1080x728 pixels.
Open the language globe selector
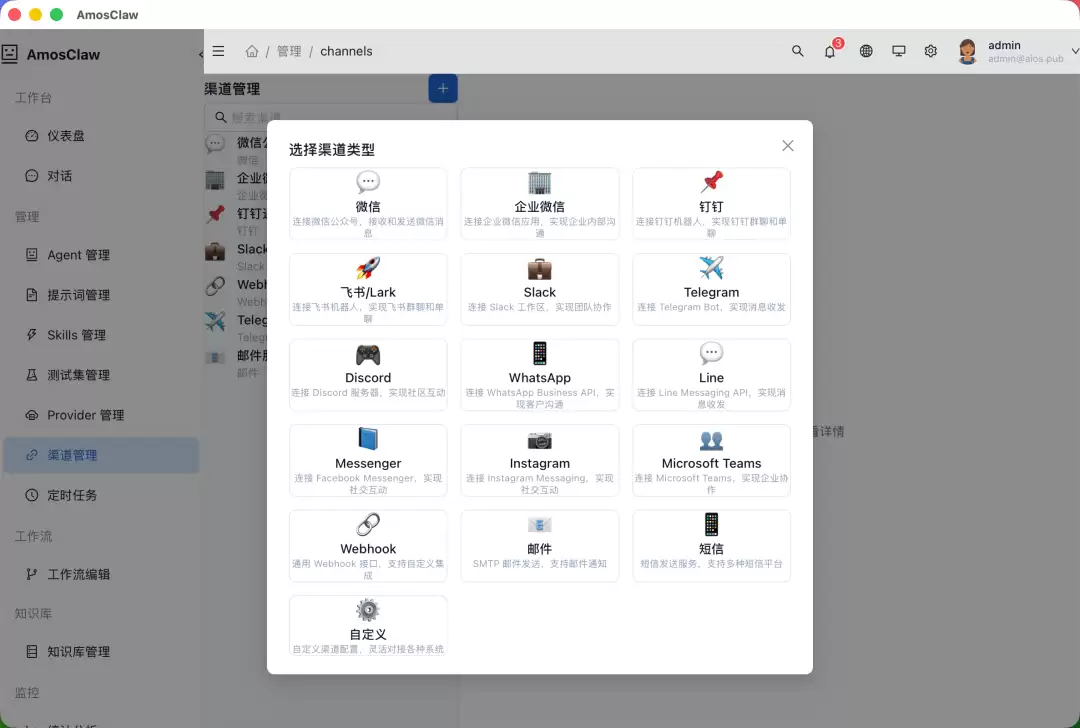[x=866, y=51]
